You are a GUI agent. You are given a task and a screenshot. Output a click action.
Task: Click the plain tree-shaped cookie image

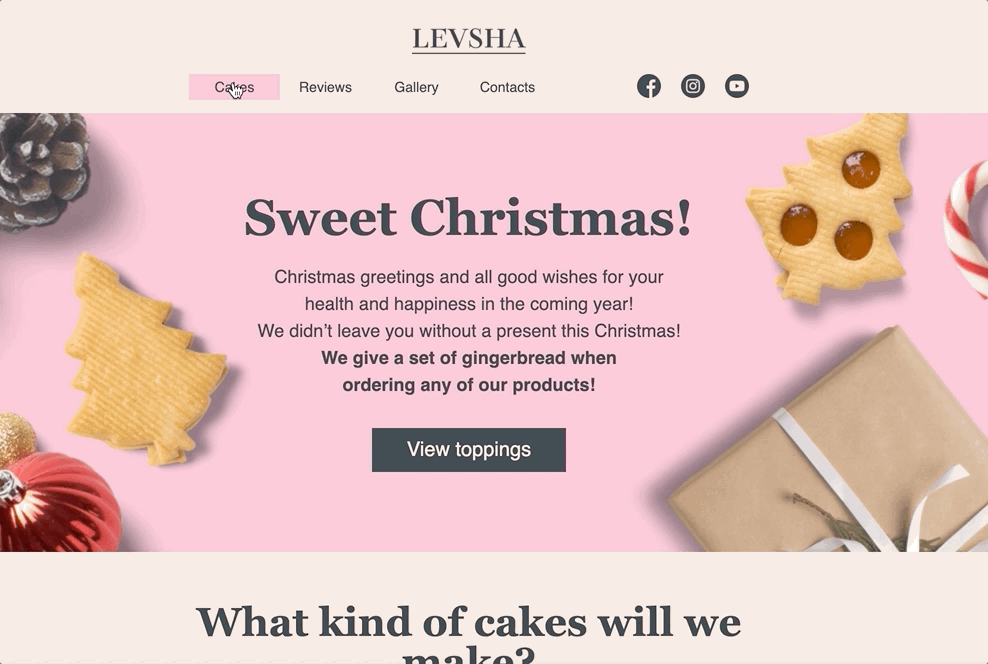click(146, 359)
